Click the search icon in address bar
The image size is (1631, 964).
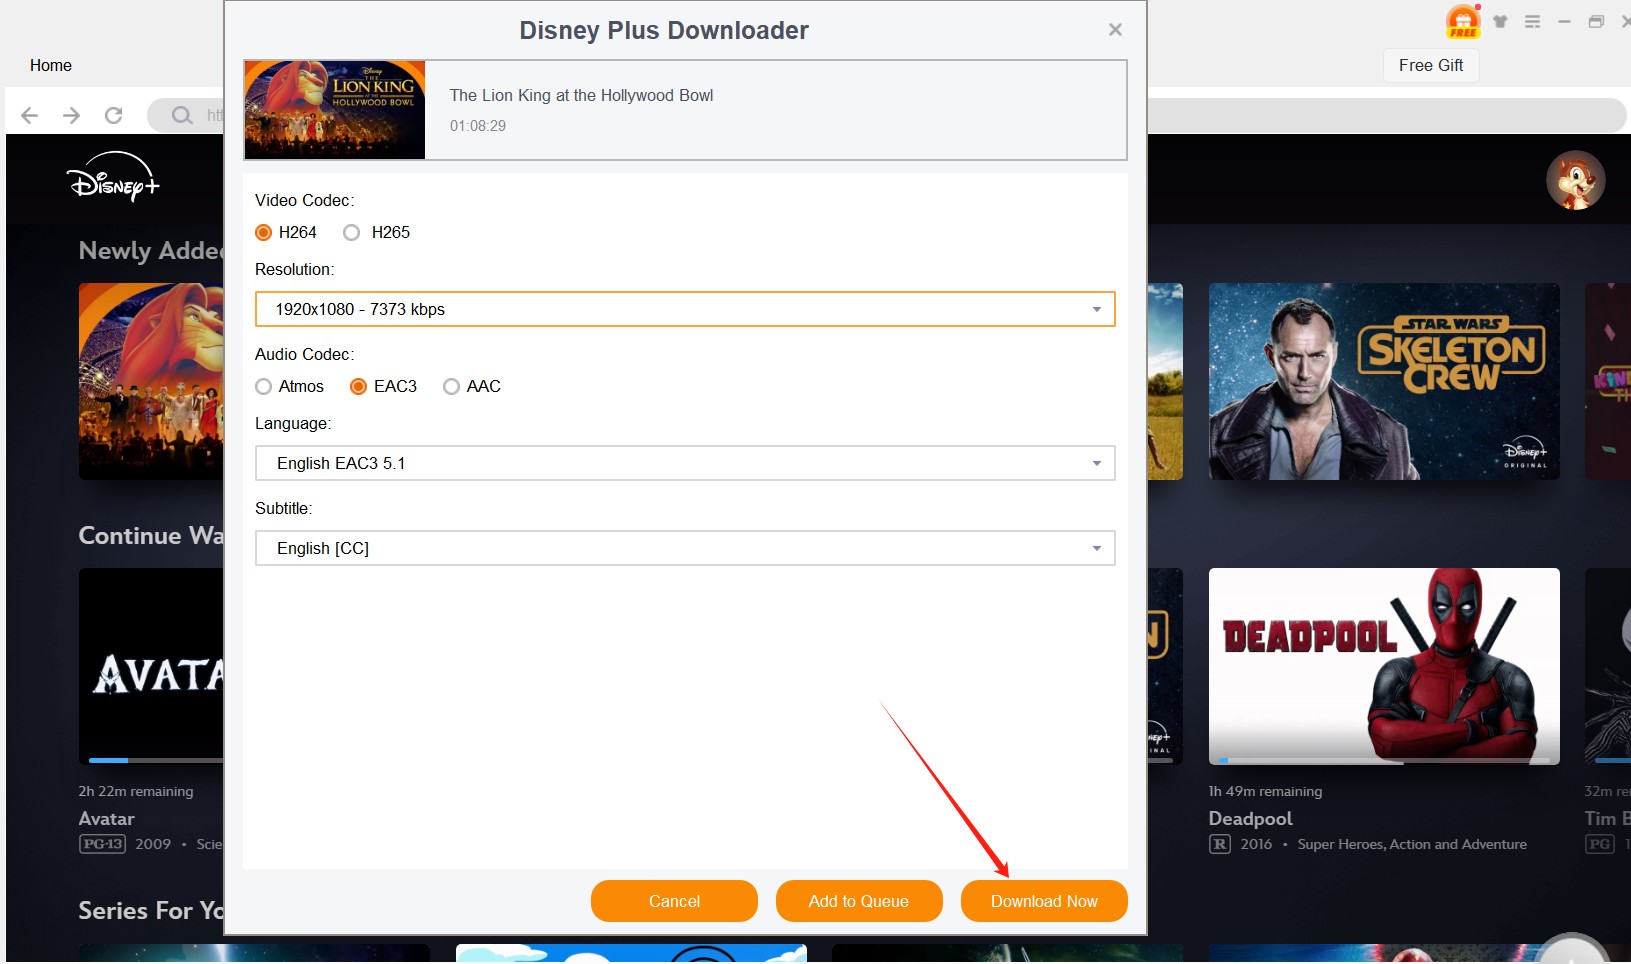(x=181, y=115)
